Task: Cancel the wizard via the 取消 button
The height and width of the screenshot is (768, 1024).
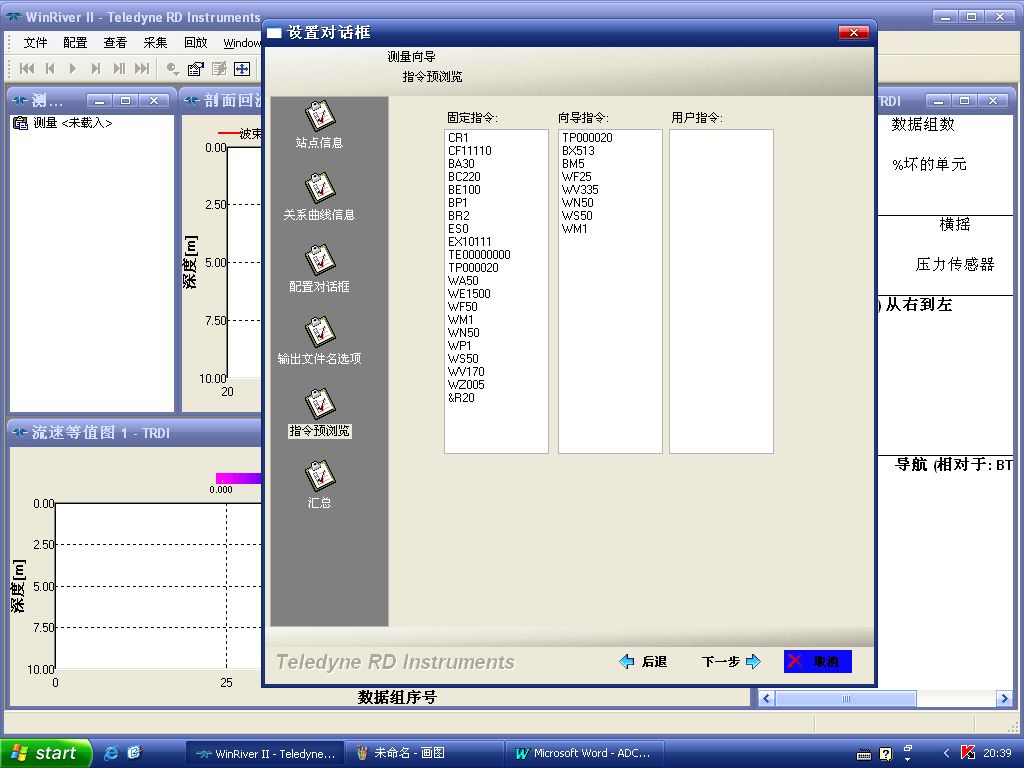Action: coord(816,661)
